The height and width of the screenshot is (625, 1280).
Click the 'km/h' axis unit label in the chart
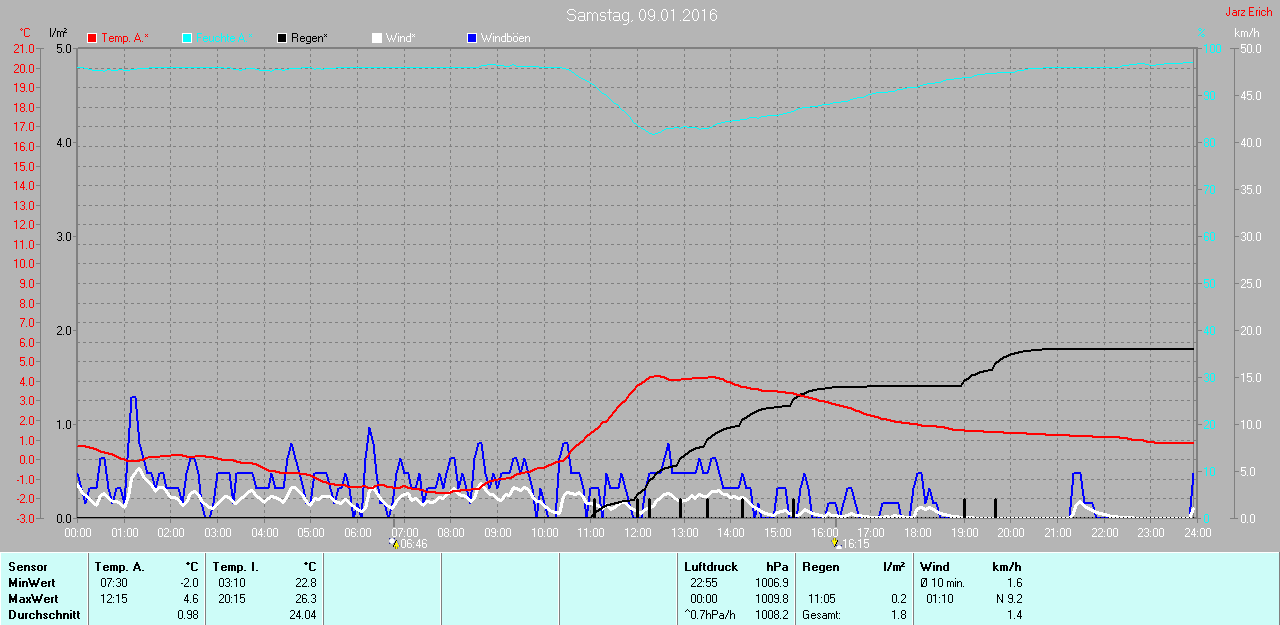pyautogui.click(x=1247, y=33)
